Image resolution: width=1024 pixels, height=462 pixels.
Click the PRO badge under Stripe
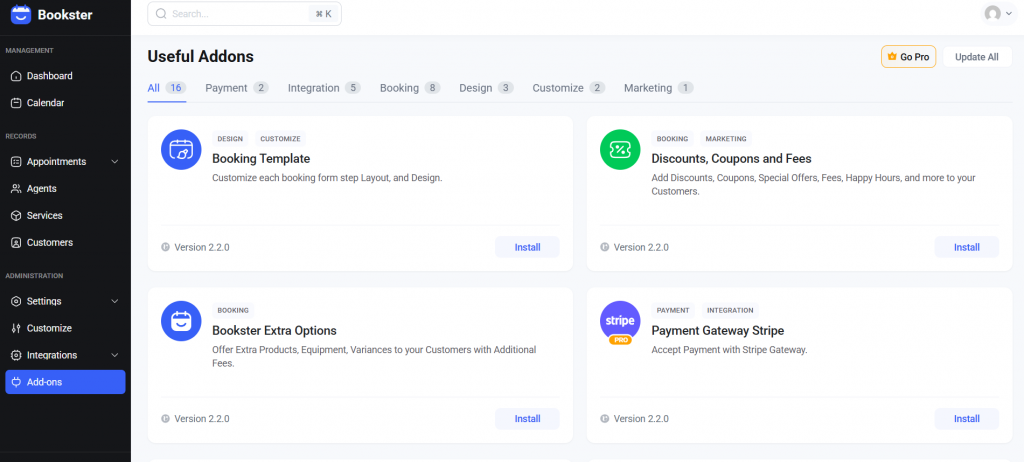620,340
